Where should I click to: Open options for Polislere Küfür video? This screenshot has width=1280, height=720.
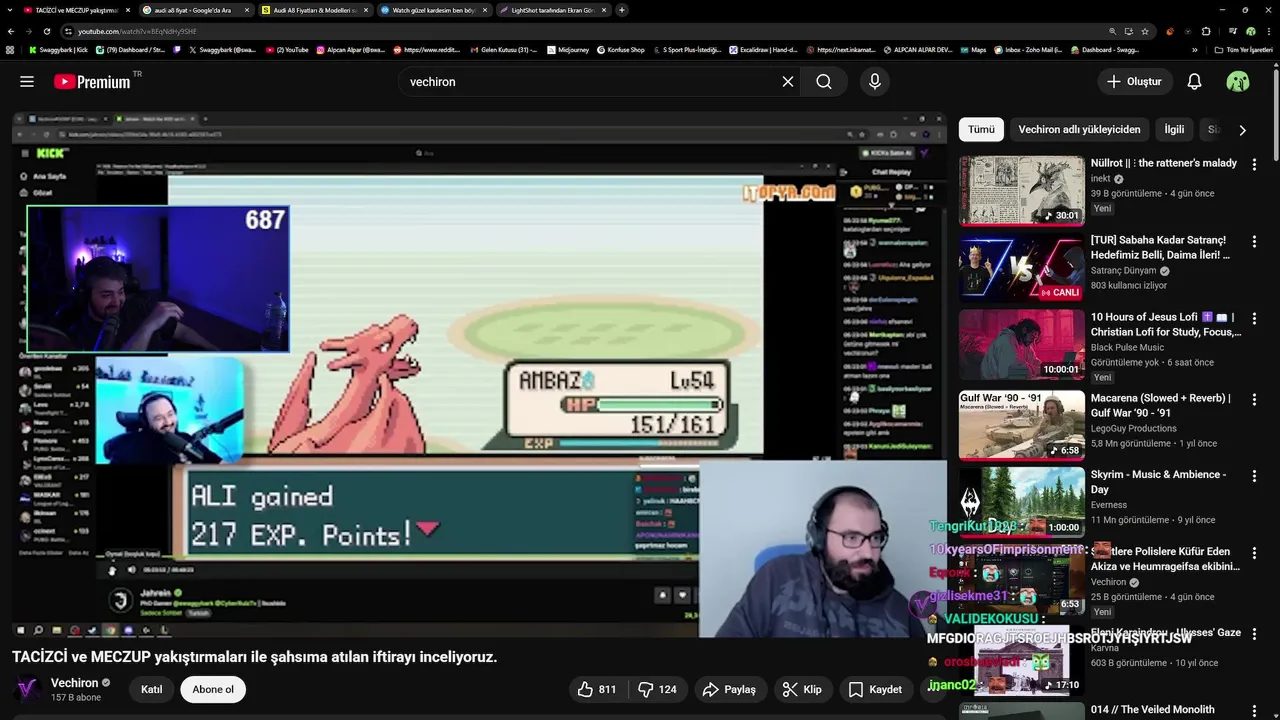[x=1254, y=552]
